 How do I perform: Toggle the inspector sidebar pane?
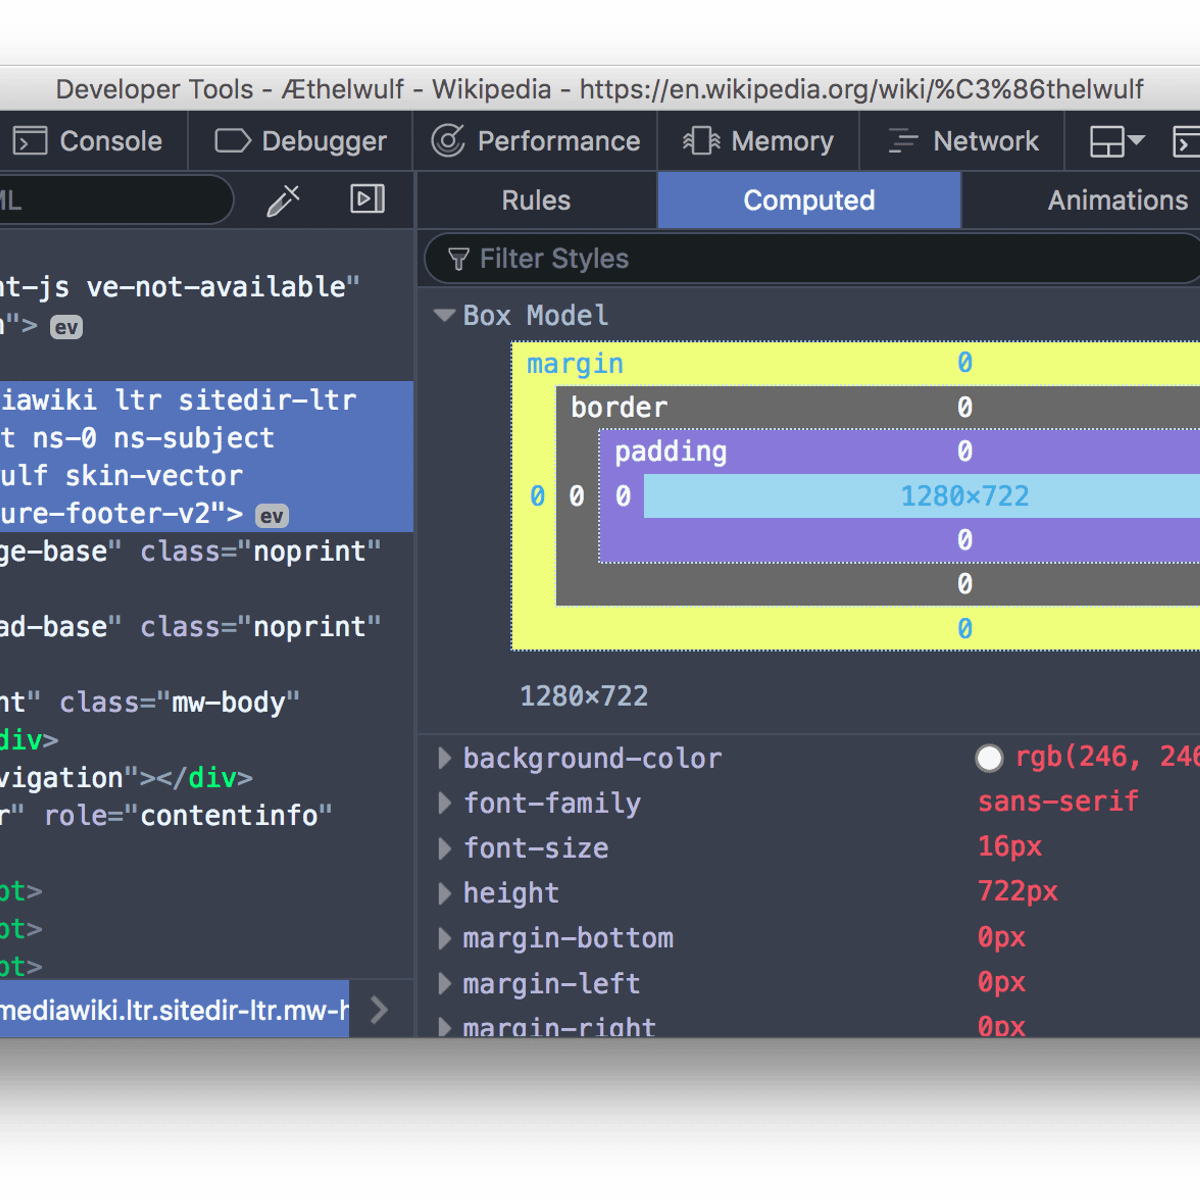(x=367, y=199)
